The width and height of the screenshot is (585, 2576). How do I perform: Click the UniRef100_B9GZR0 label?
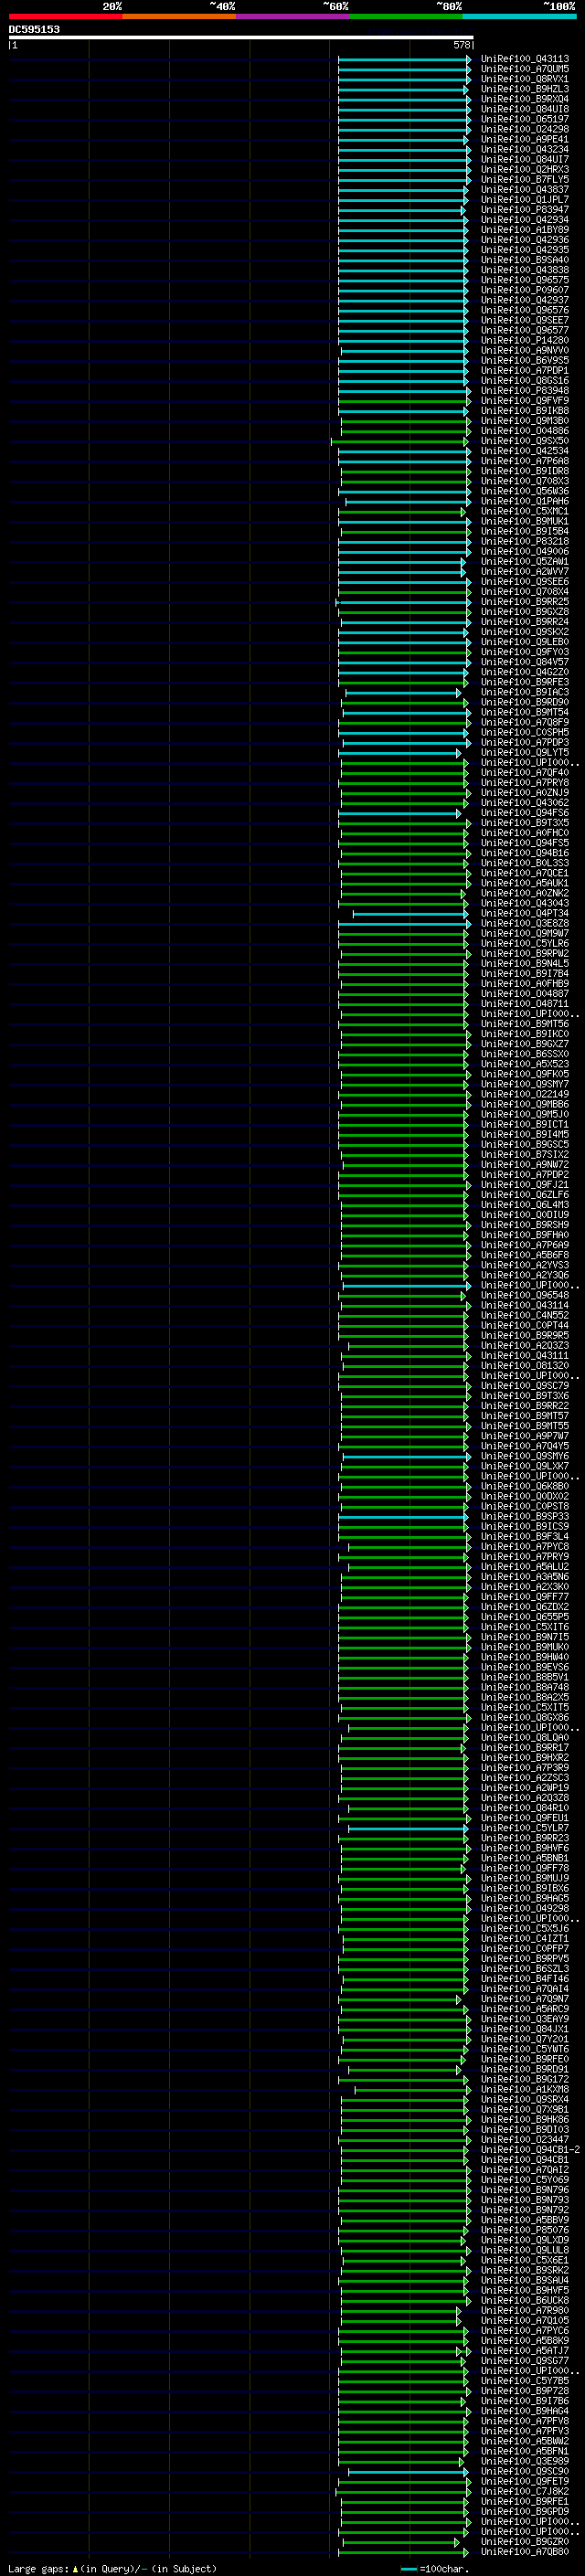(x=525, y=2541)
